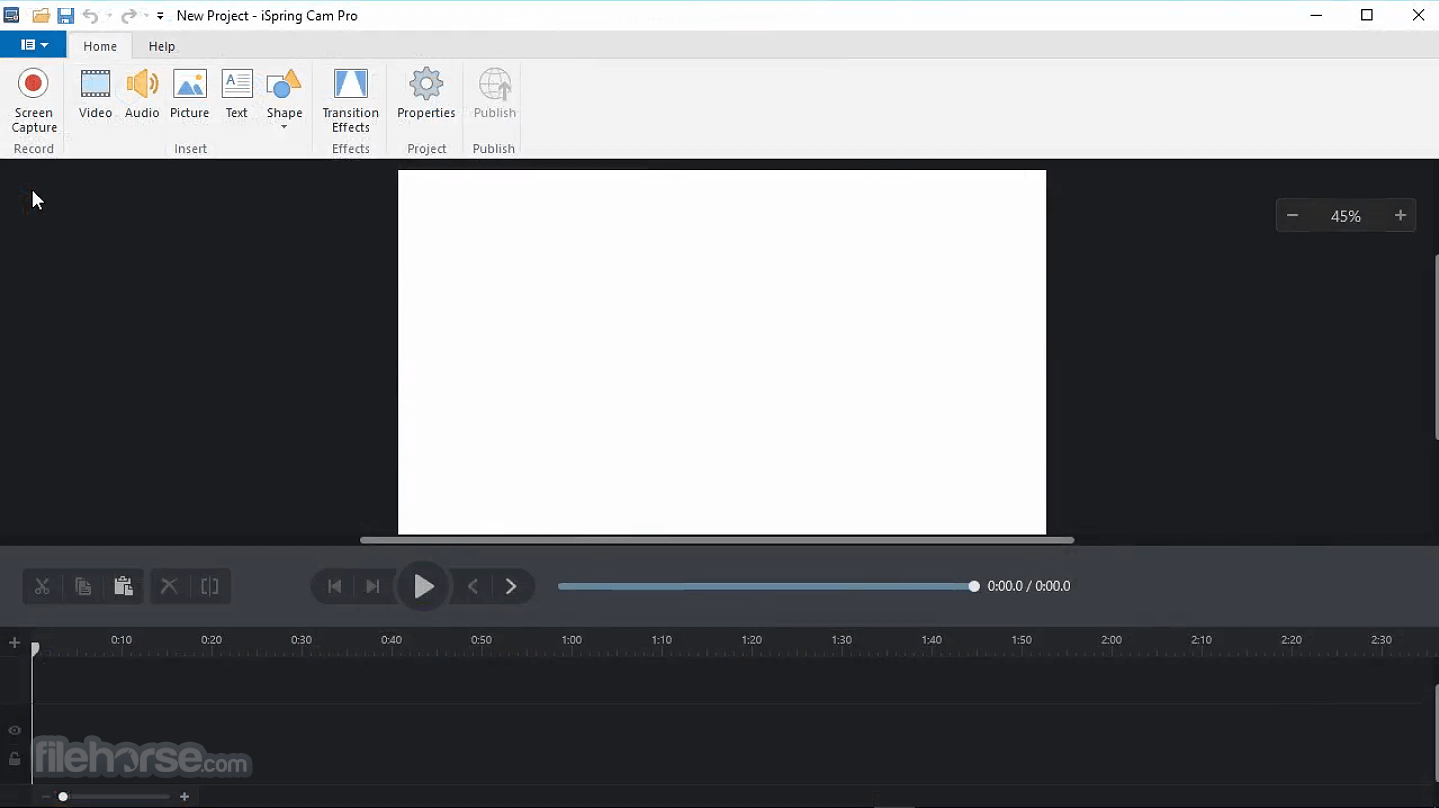This screenshot has height=808, width=1439.
Task: Open Transition Effects
Action: (x=351, y=100)
